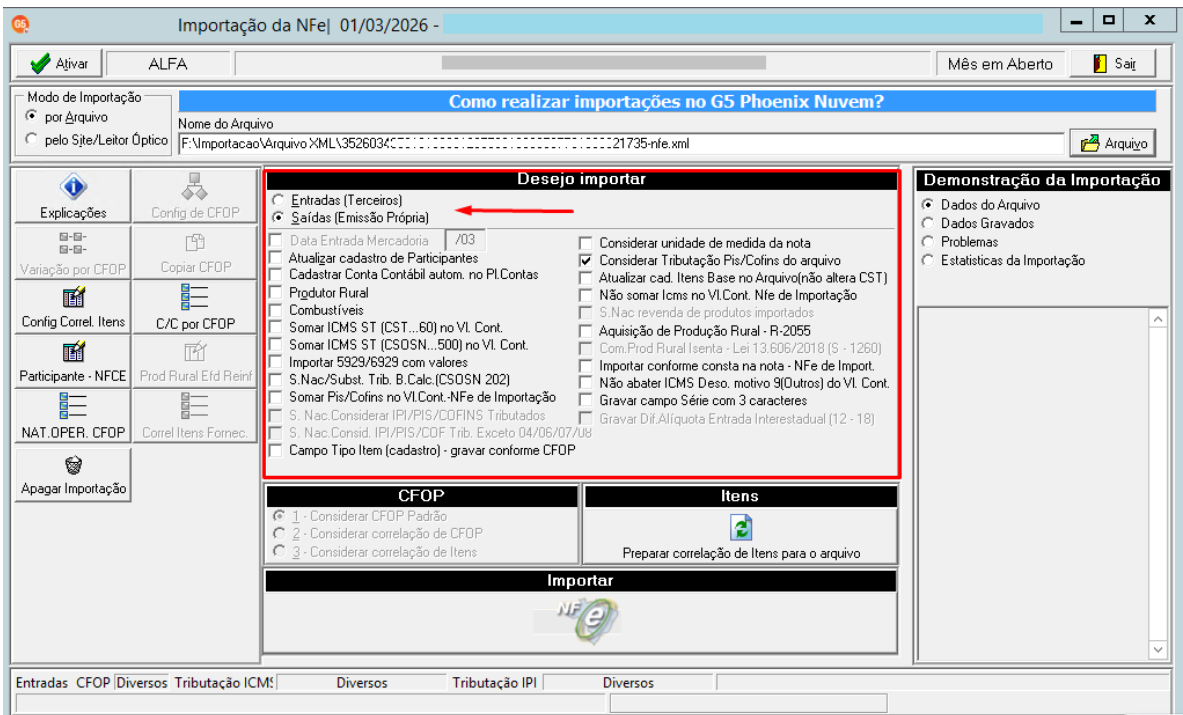Viewport: 1183px width, 715px height.
Task: Click the Ativar checkmark button
Action: pyautogui.click(x=60, y=64)
